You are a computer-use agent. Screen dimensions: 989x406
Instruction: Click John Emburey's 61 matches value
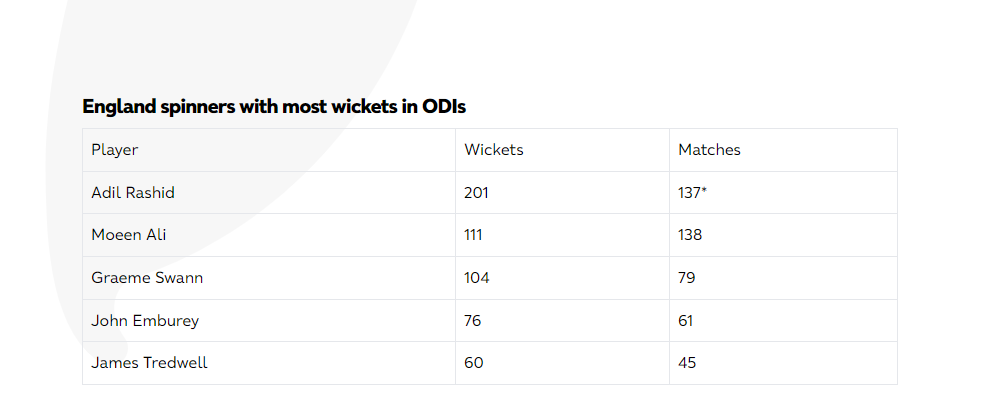686,321
